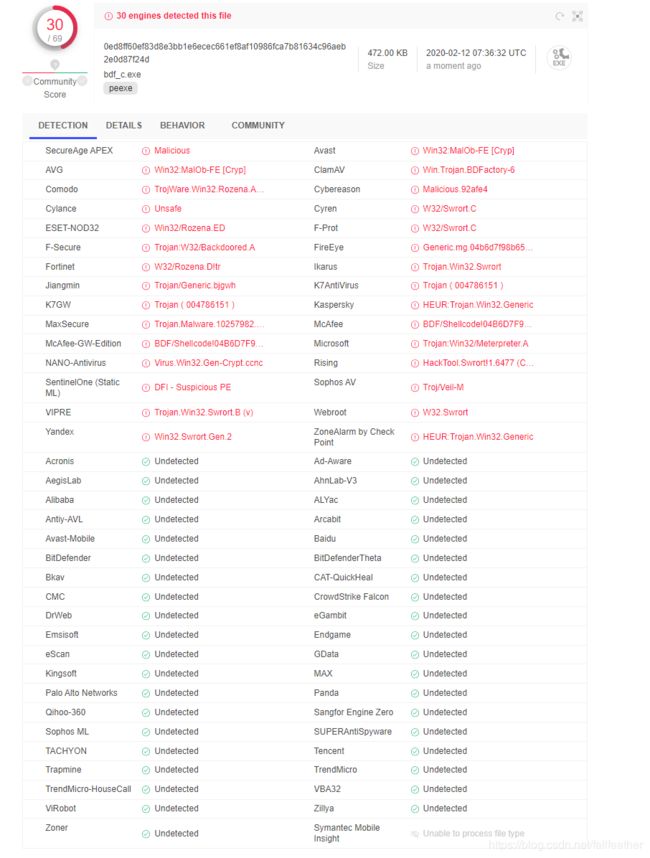Click the alert icon beside Kaspersky result
650x858 pixels.
coord(414,305)
